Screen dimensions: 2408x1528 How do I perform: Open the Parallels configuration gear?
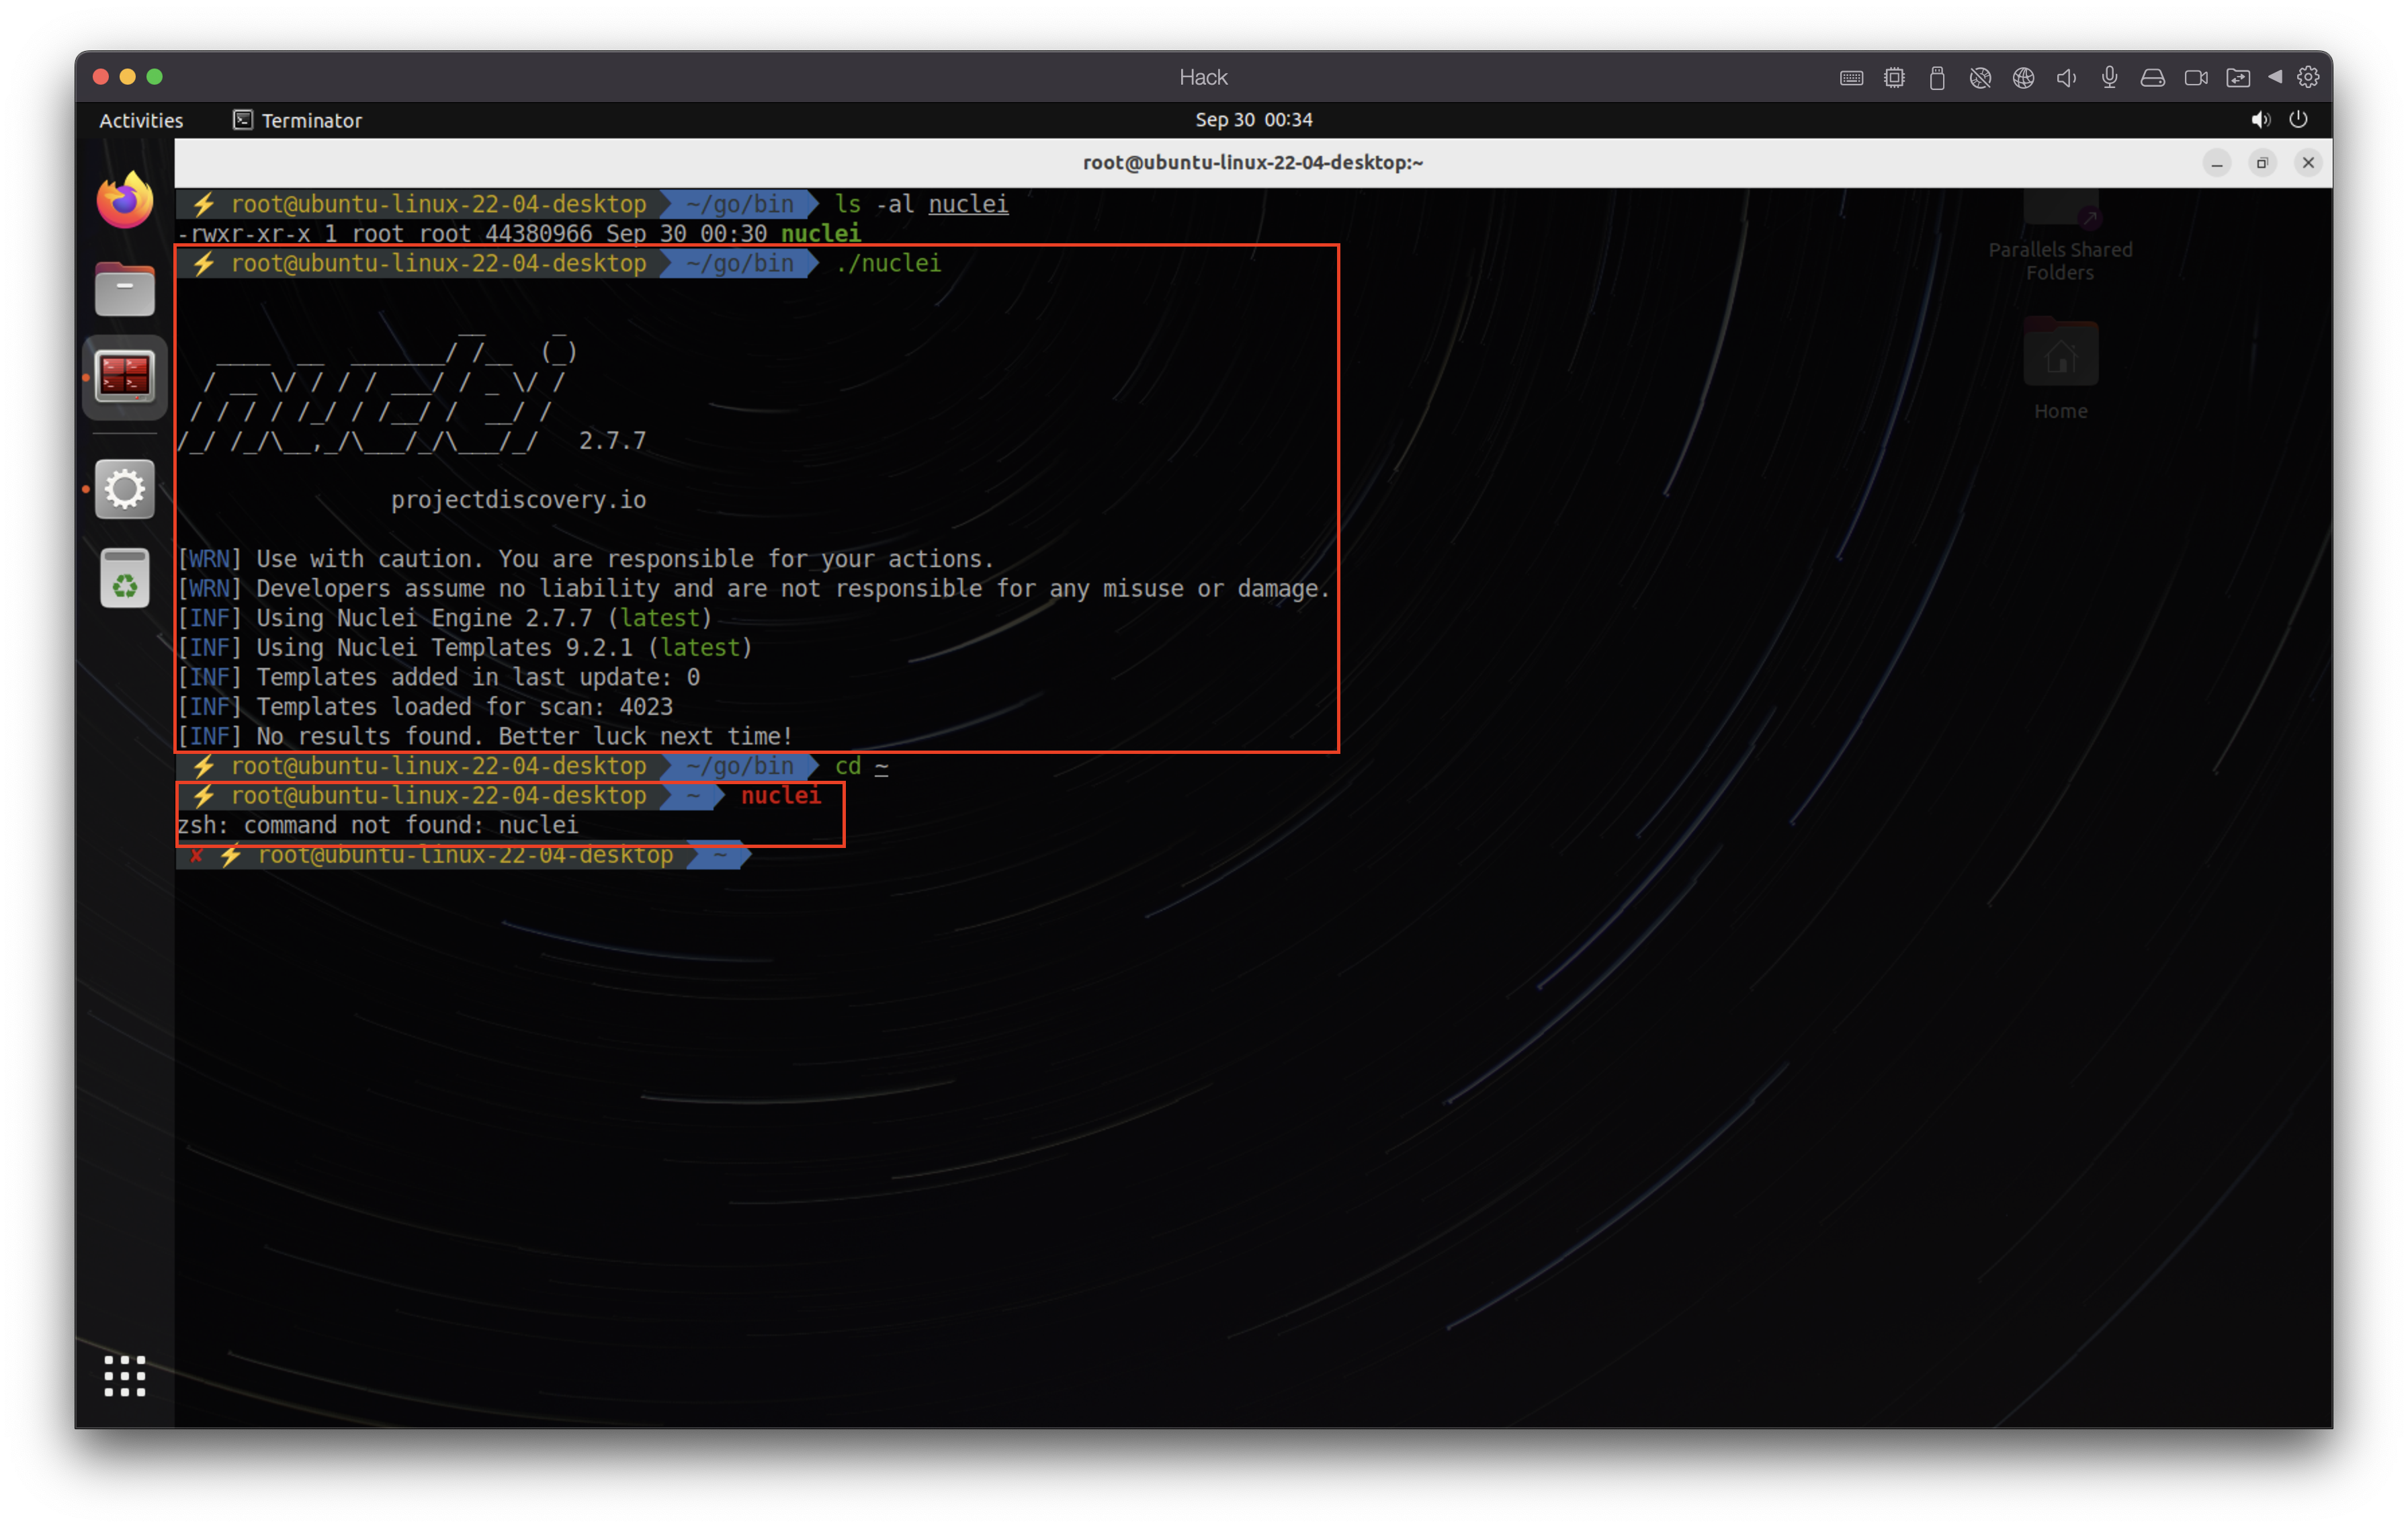click(2308, 77)
